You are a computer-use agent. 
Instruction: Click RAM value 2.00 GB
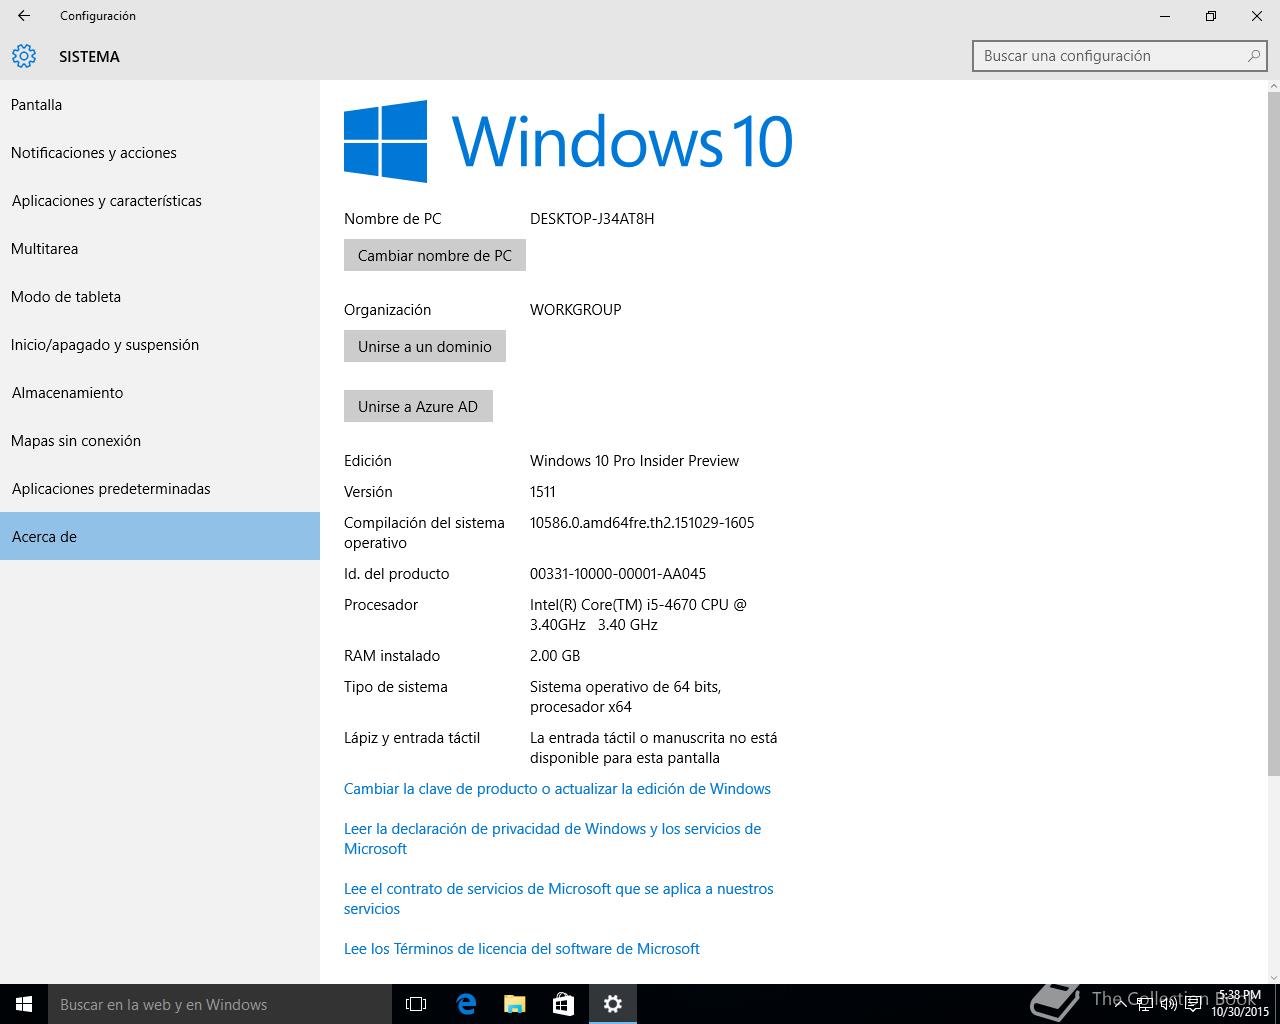pyautogui.click(x=555, y=655)
